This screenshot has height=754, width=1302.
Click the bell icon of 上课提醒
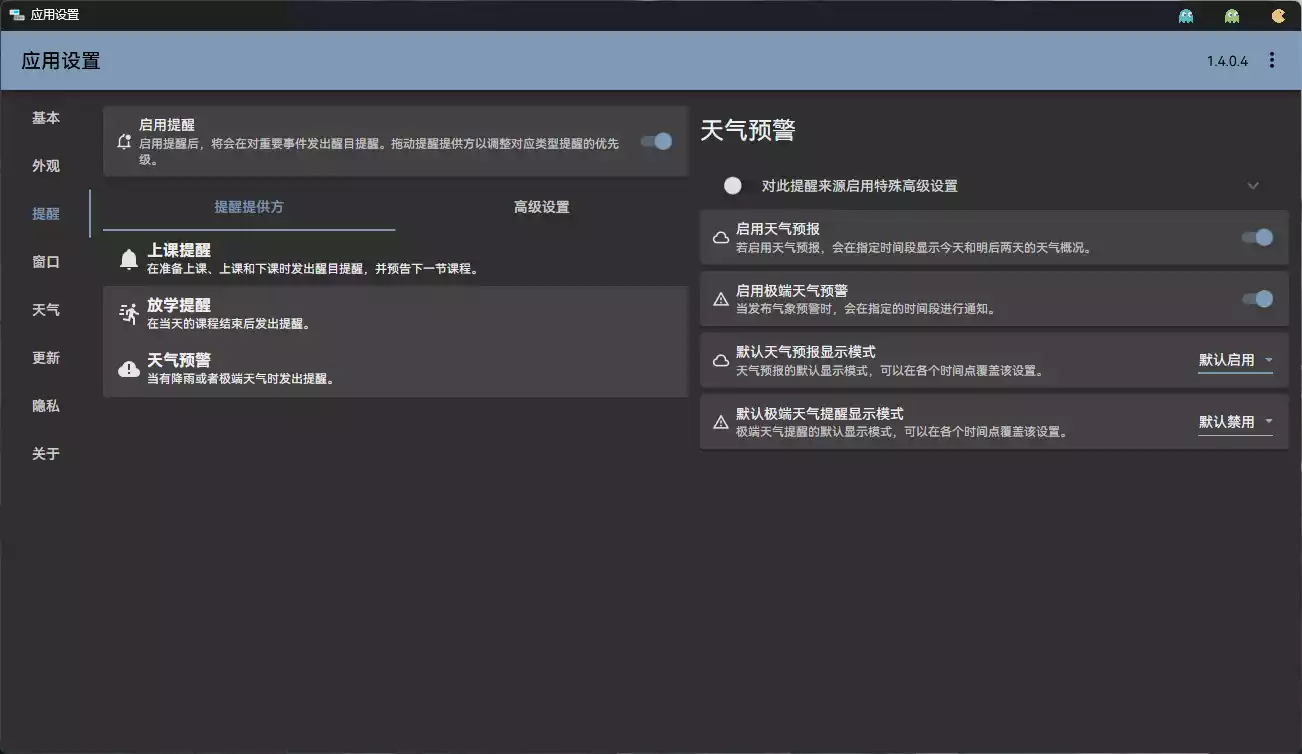[x=129, y=260]
